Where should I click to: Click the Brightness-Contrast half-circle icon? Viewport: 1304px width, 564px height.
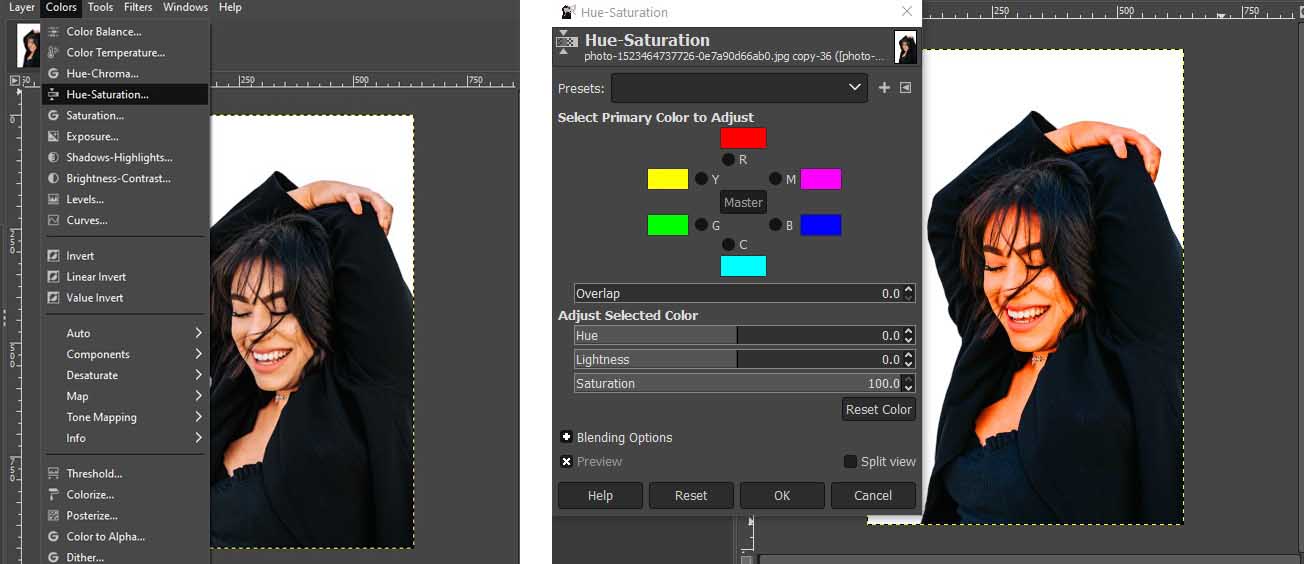click(54, 179)
